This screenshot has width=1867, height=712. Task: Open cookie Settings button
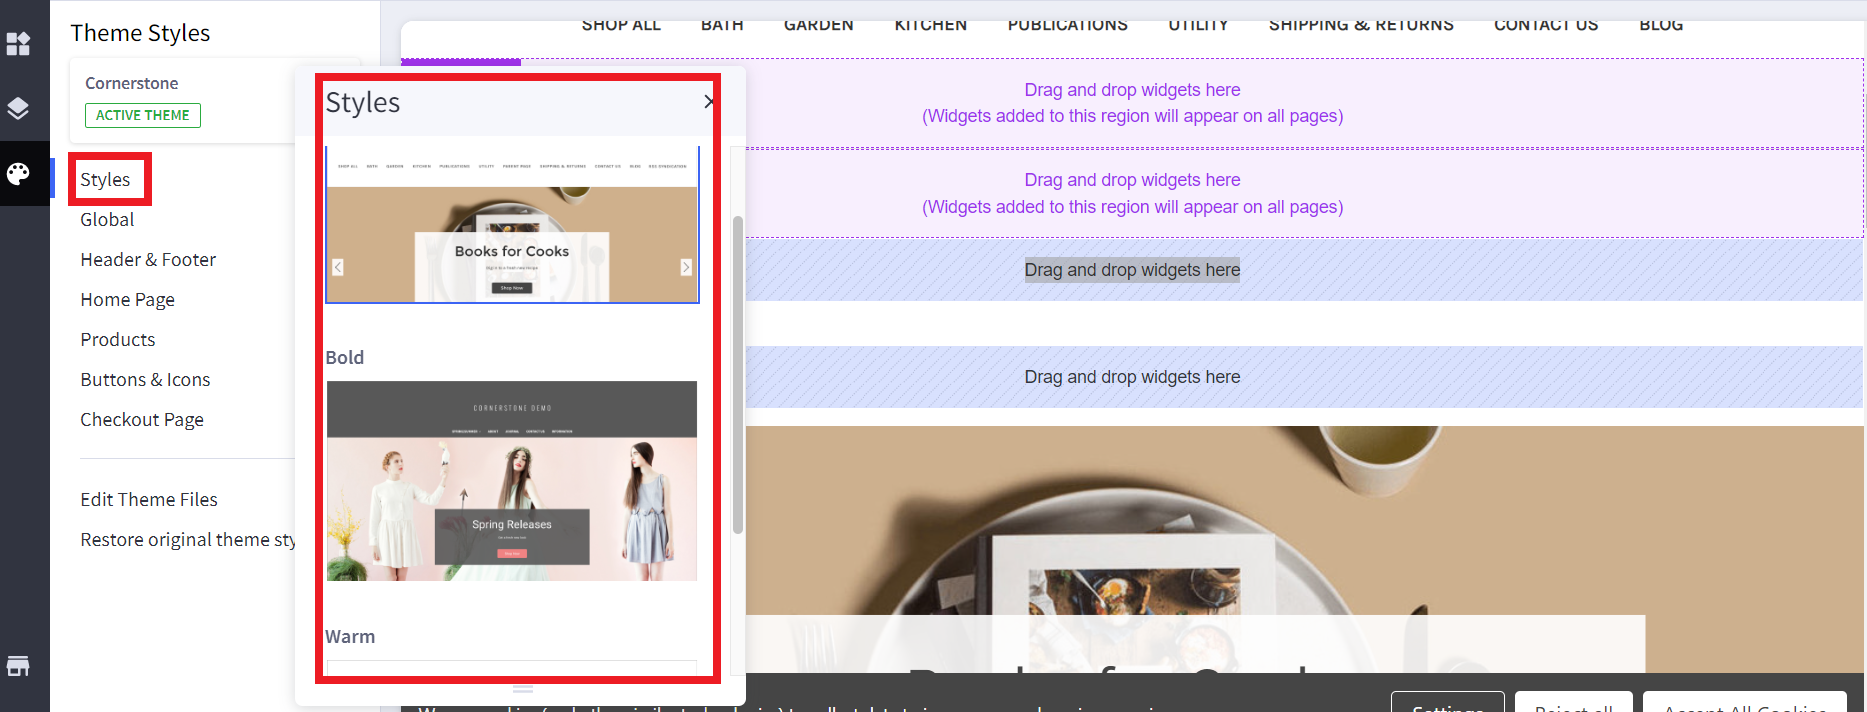pos(1448,702)
